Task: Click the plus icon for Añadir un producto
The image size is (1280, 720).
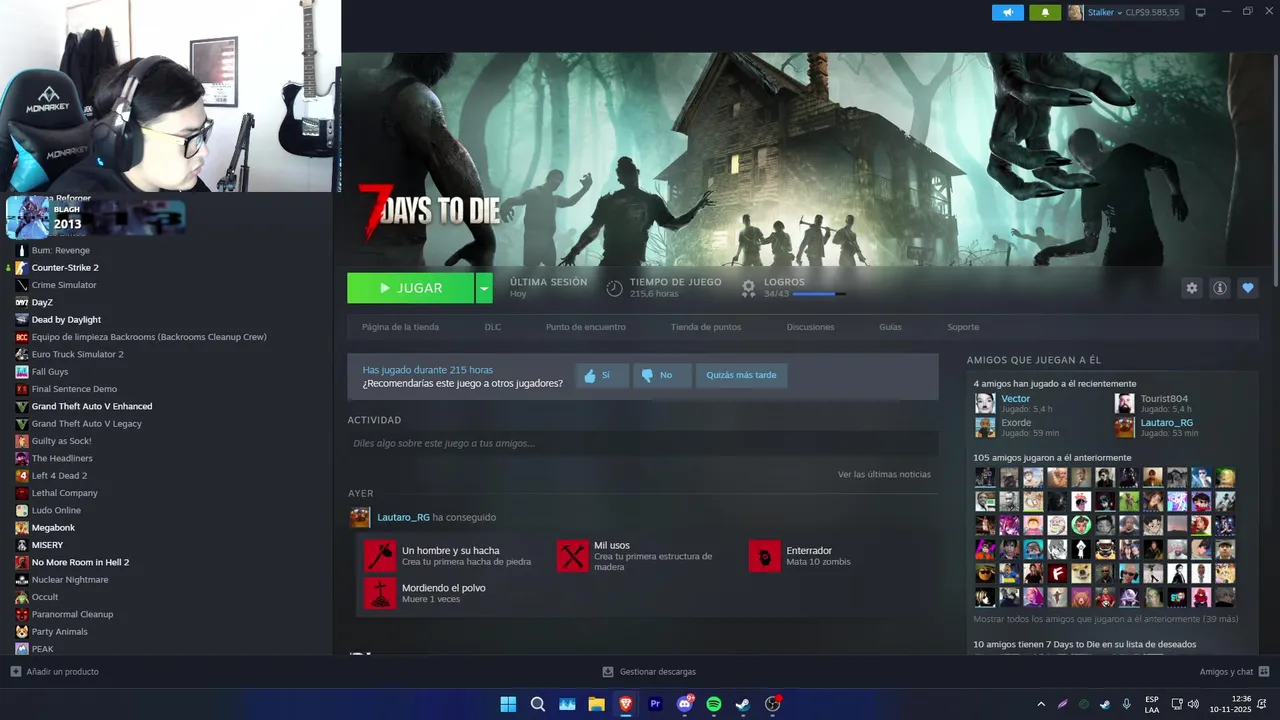Action: (15, 671)
